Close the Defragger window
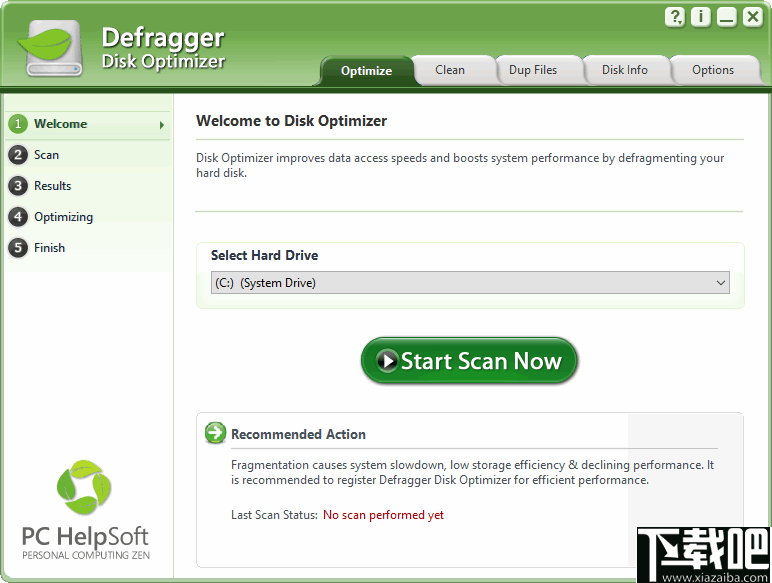 pos(752,17)
